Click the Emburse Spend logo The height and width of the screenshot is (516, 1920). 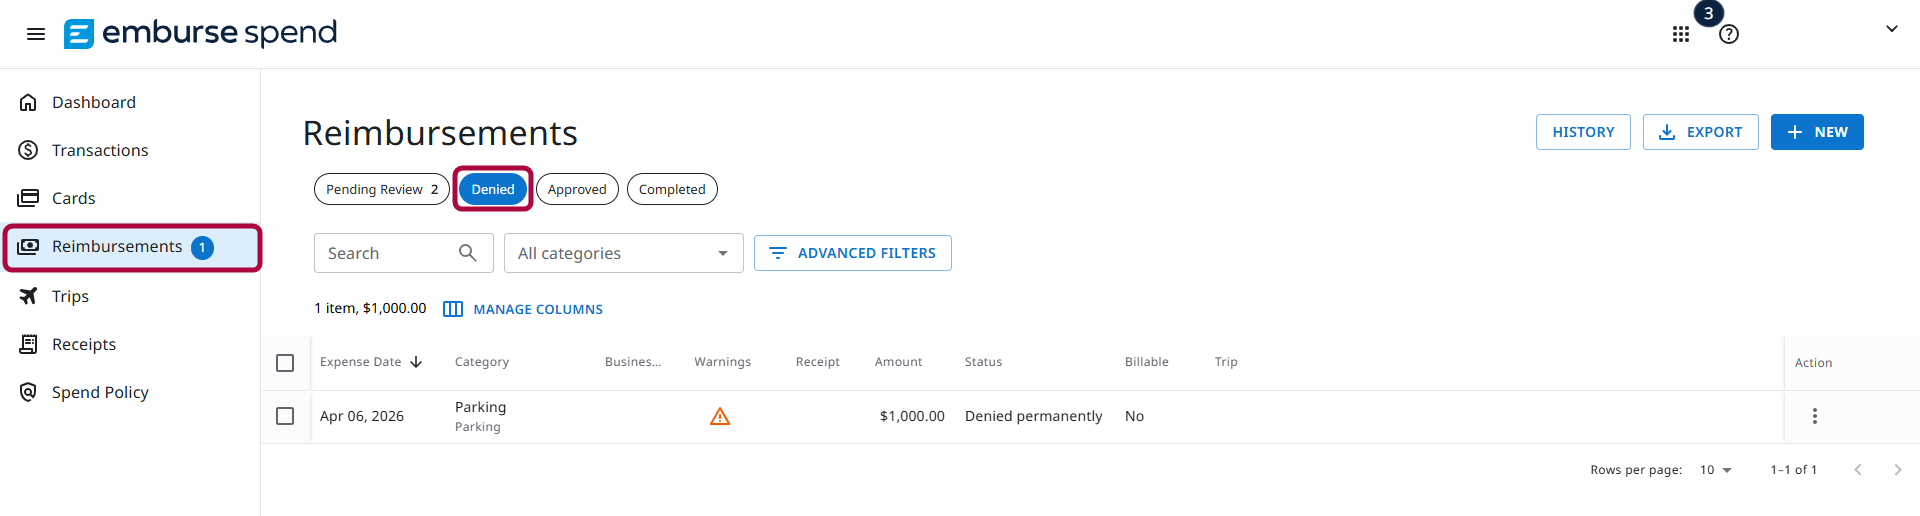pos(201,33)
